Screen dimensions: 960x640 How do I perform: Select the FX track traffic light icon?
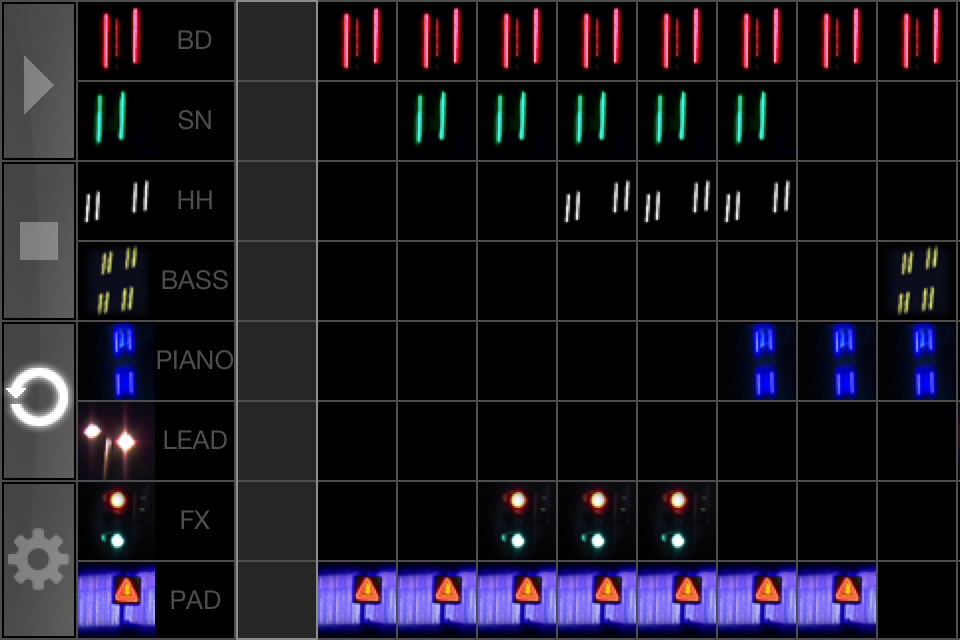pyautogui.click(x=117, y=520)
